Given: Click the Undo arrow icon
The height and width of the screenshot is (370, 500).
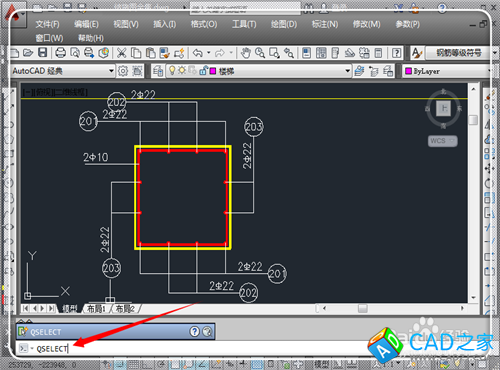Looking at the screenshot, I should pos(198,53).
